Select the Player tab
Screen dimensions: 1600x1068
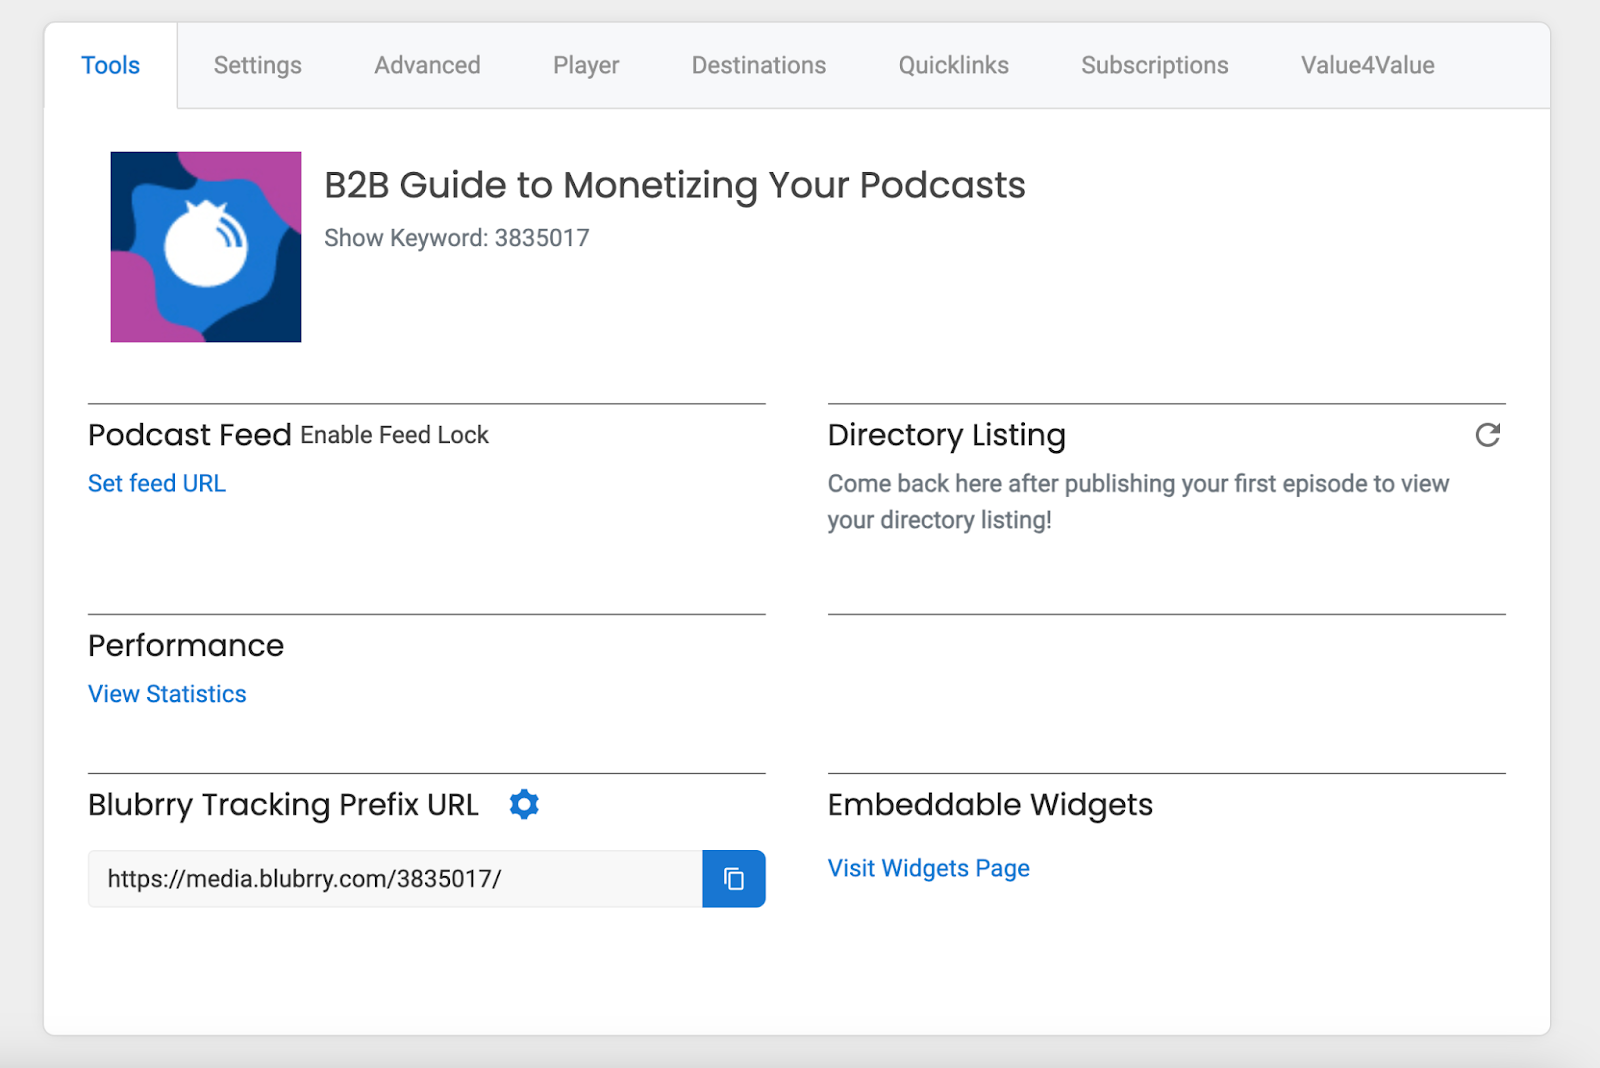tap(585, 65)
